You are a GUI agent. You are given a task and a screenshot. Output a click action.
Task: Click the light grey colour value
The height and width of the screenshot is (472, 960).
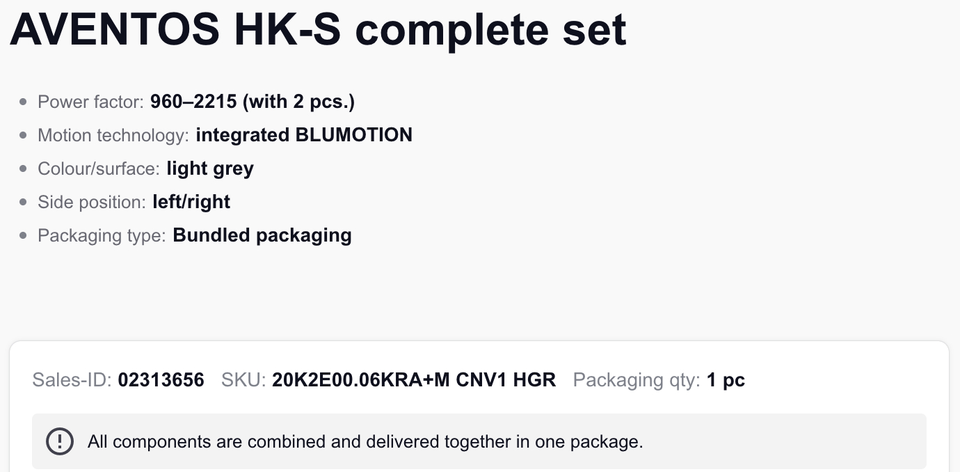point(210,168)
